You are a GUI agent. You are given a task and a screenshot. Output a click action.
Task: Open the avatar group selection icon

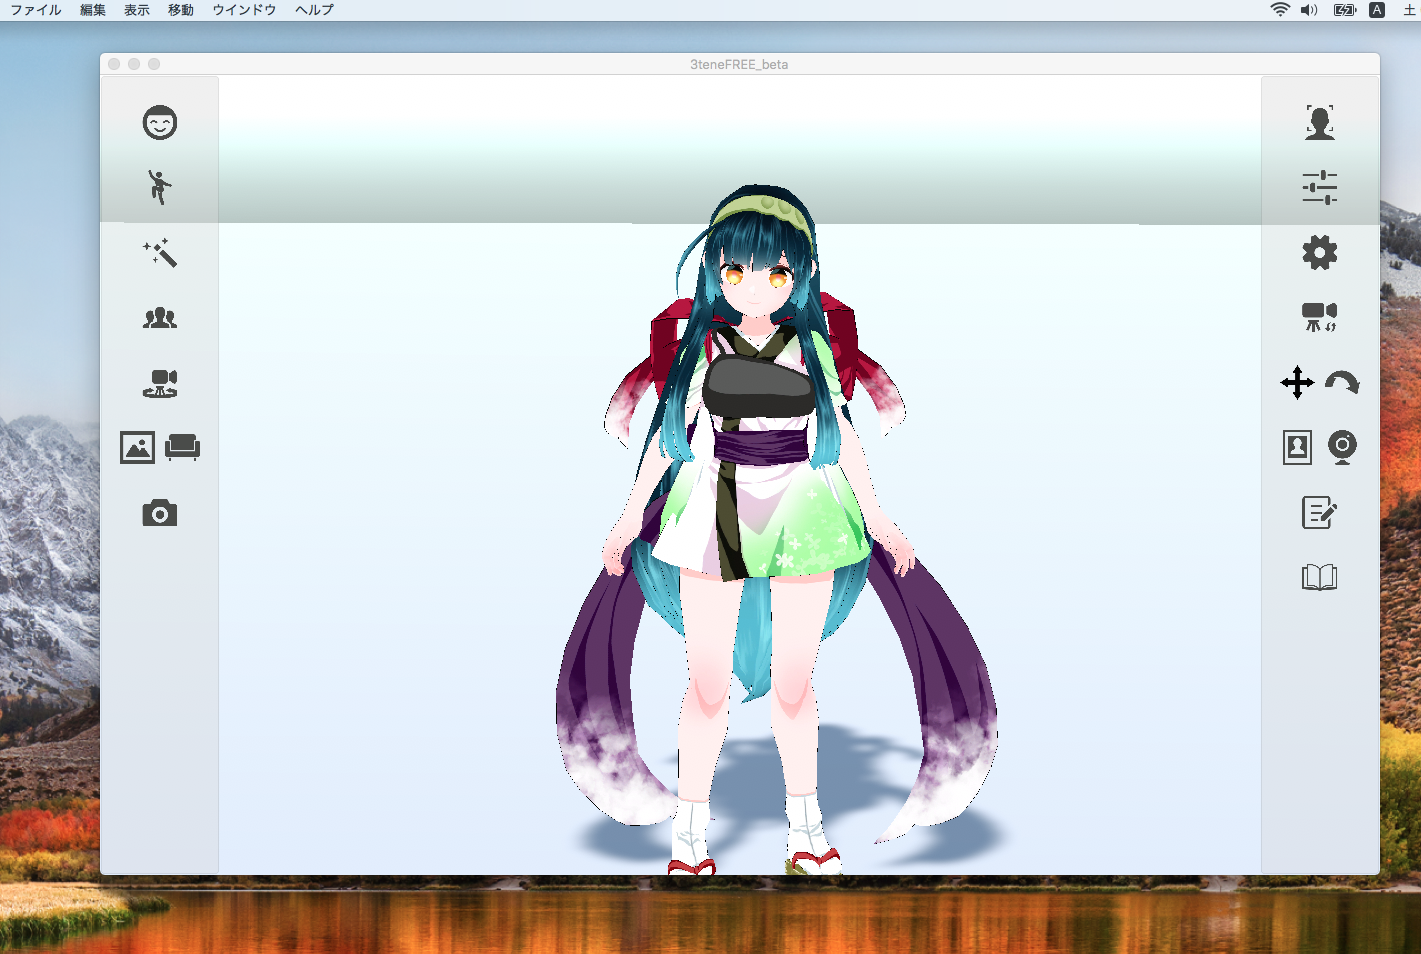pyautogui.click(x=160, y=318)
